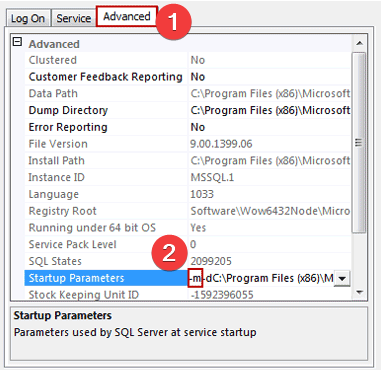Switch to the Log On tab
The height and width of the screenshot is (370, 381).
(28, 18)
